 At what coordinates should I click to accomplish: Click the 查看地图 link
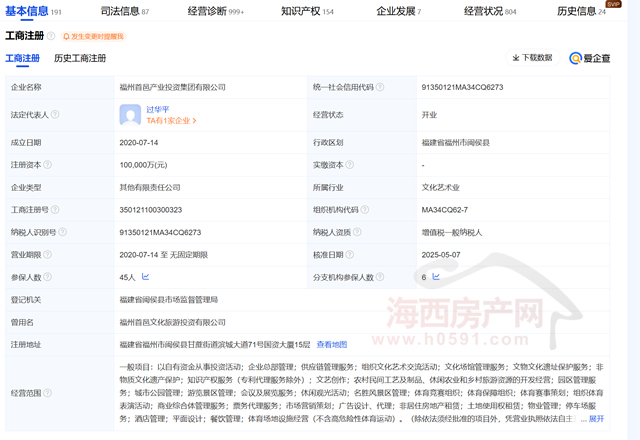tap(331, 343)
